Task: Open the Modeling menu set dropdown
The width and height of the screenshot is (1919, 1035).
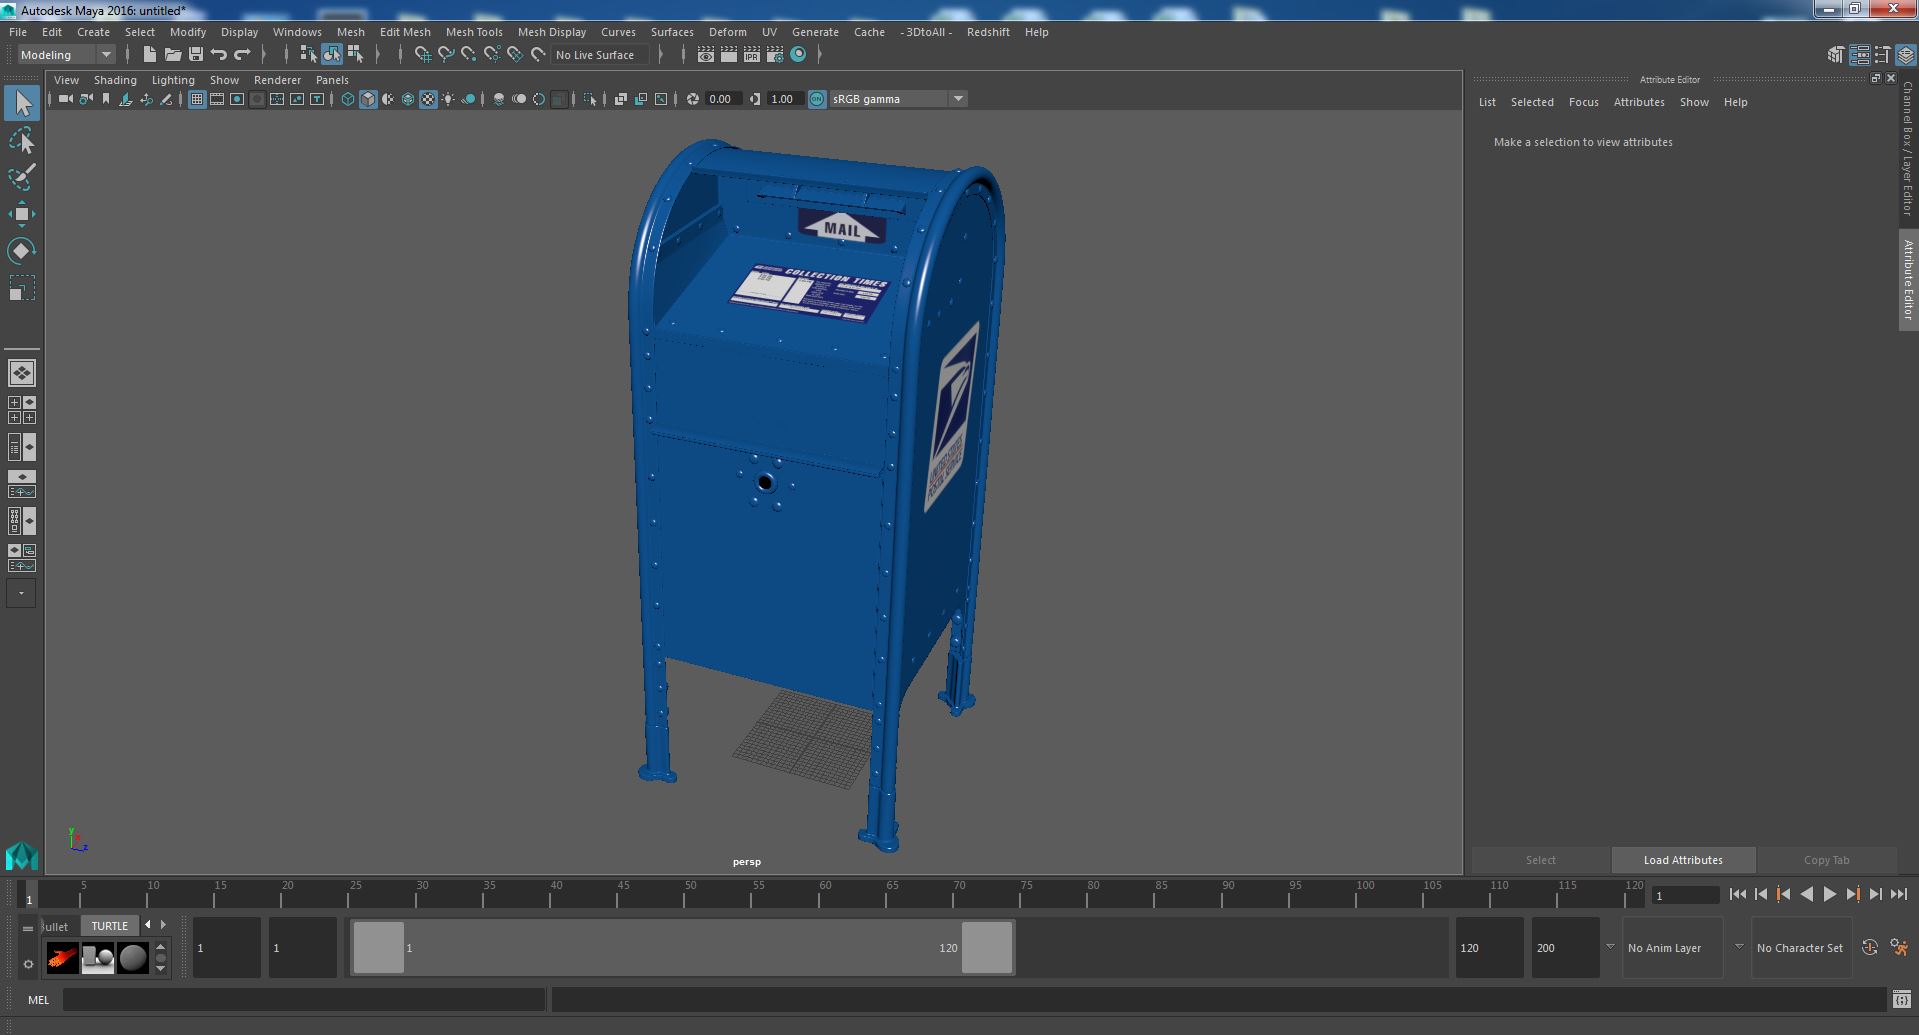Action: pyautogui.click(x=66, y=55)
